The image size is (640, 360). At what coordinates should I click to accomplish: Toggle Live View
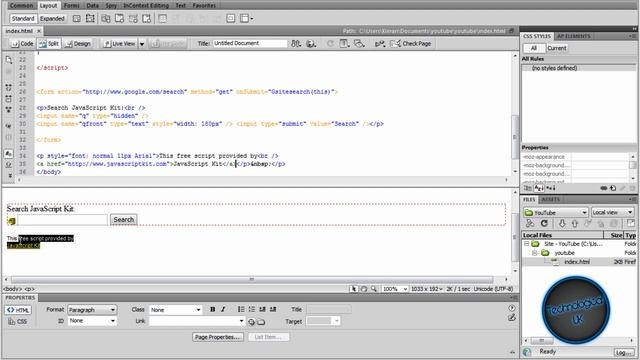point(120,43)
